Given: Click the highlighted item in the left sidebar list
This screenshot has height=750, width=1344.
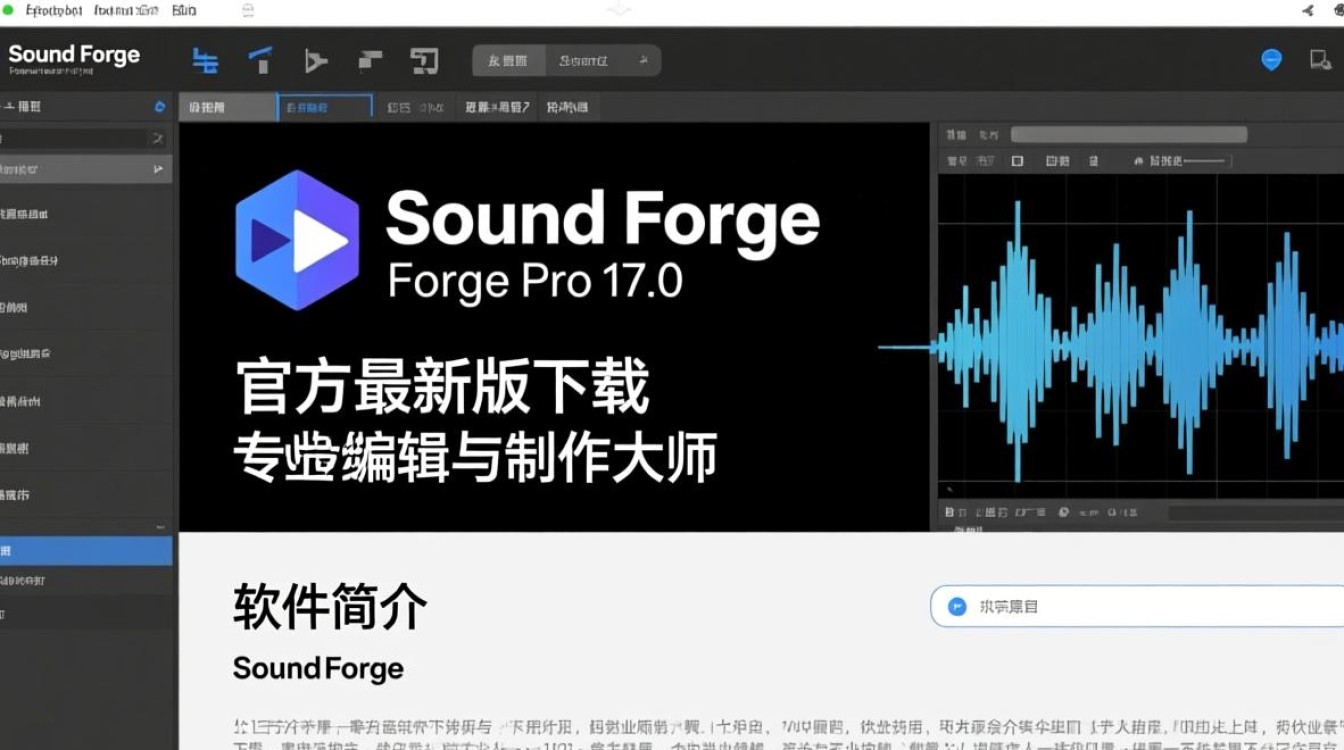Looking at the screenshot, I should click(x=85, y=550).
